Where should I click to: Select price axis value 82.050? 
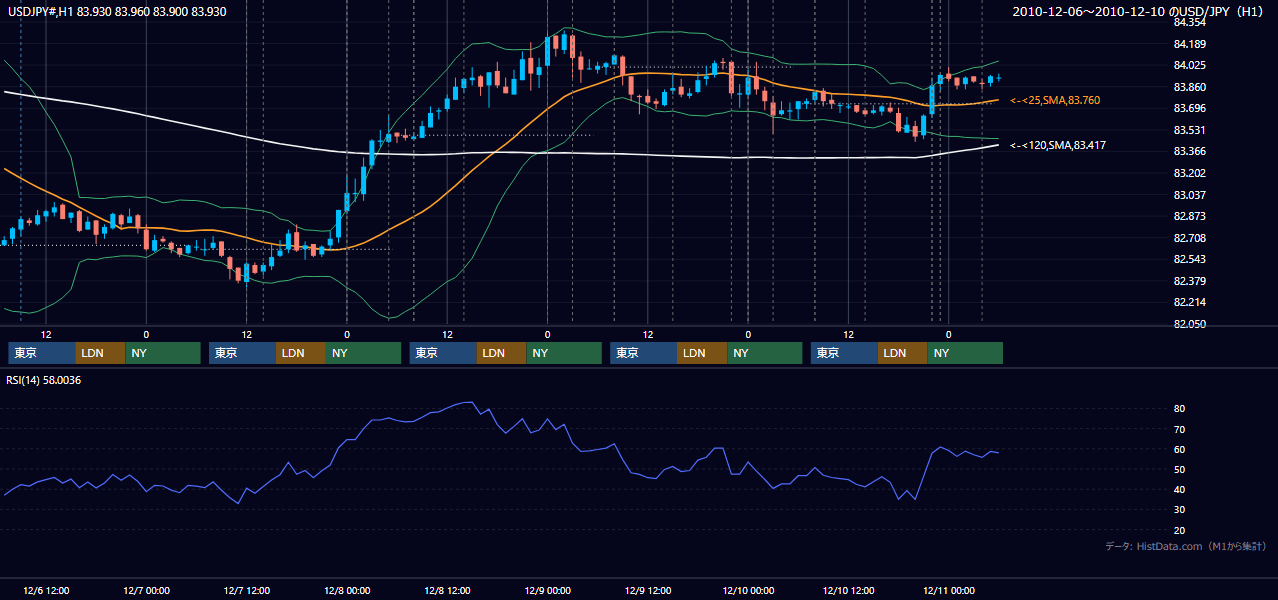tap(1189, 324)
